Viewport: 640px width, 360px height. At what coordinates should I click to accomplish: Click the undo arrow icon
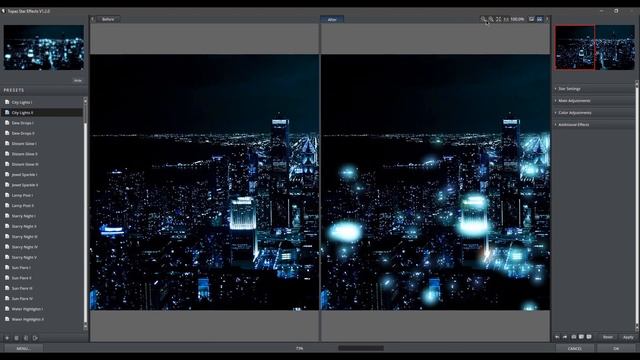click(557, 337)
